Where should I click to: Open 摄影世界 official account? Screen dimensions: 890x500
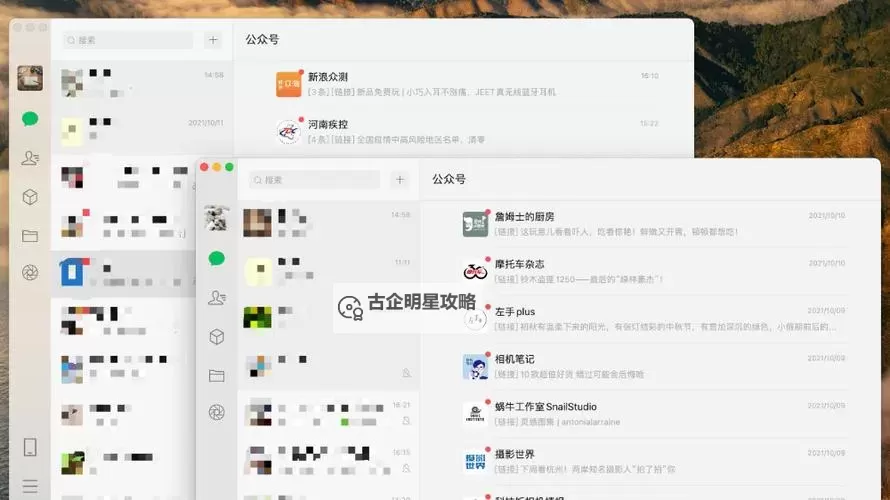tap(651, 461)
